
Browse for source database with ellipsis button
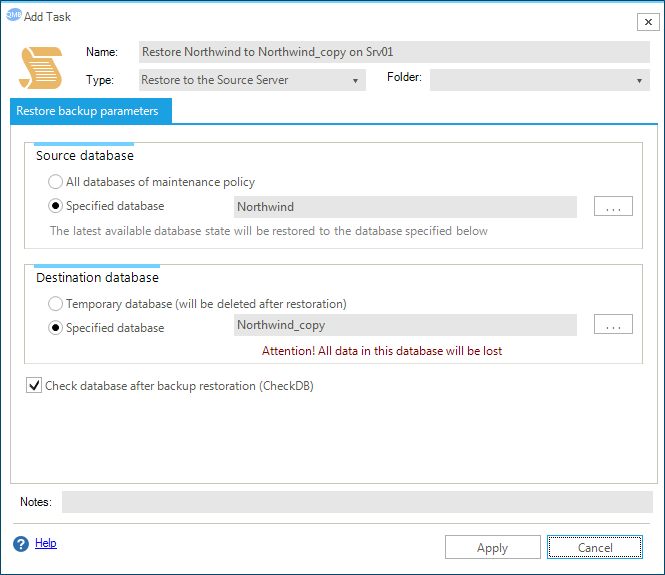pos(613,207)
